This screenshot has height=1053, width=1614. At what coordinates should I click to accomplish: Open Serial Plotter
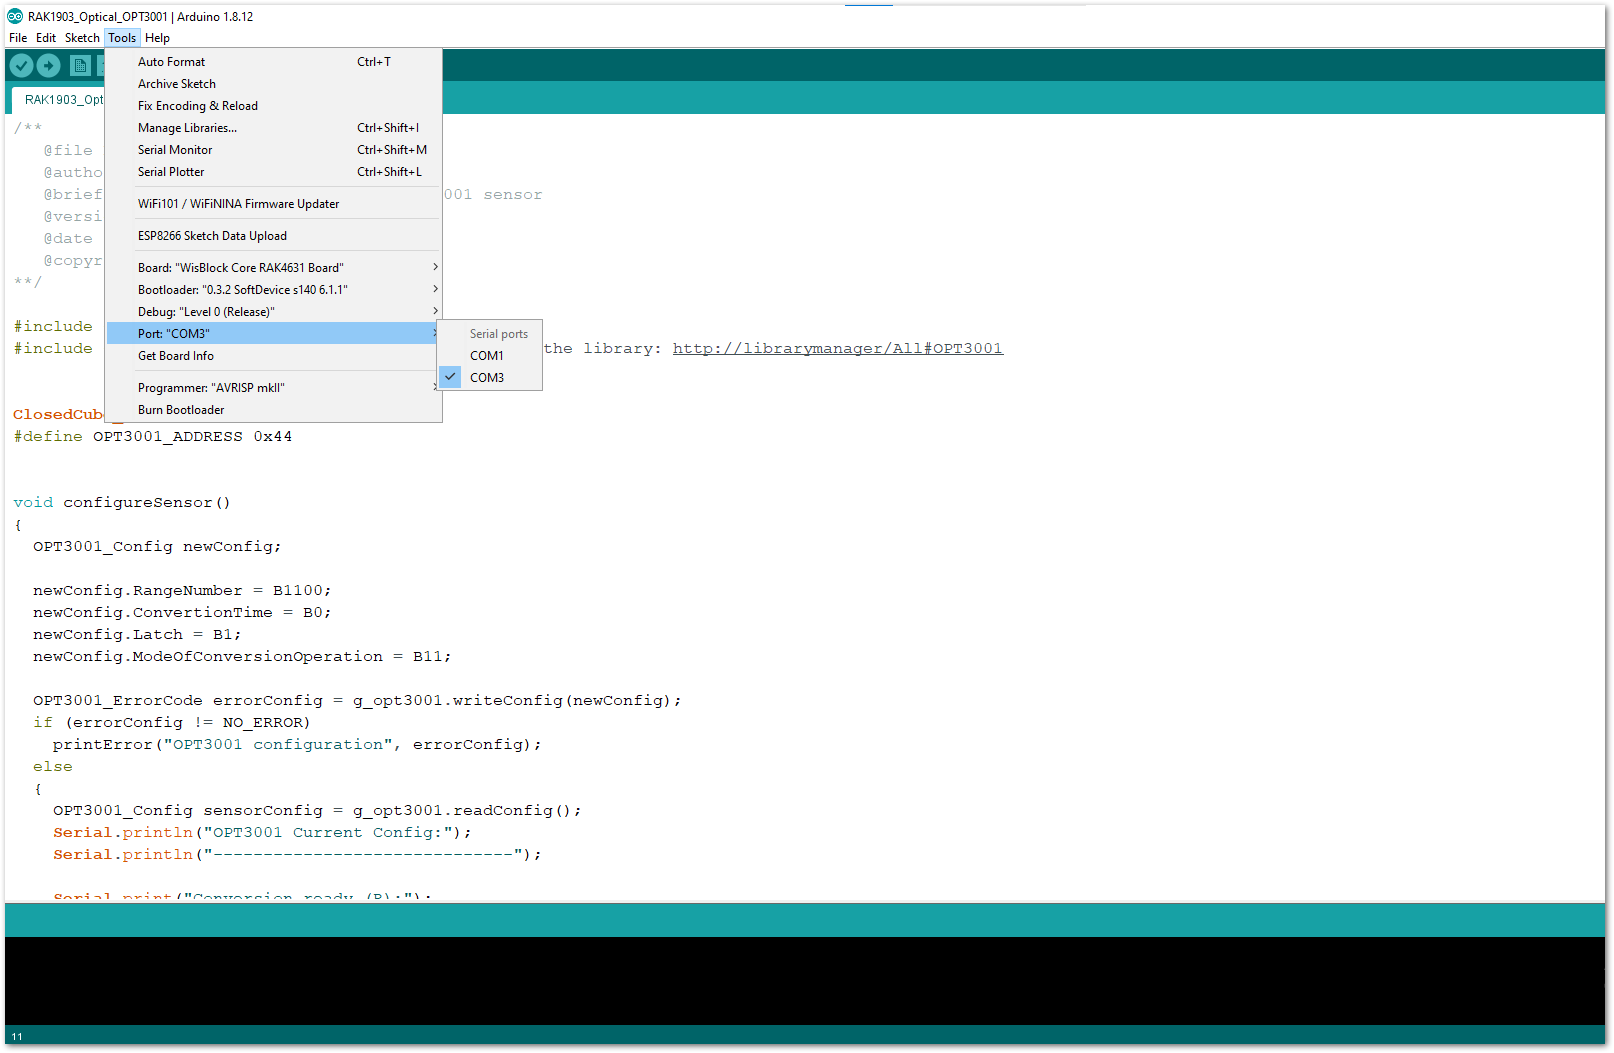coord(273,172)
